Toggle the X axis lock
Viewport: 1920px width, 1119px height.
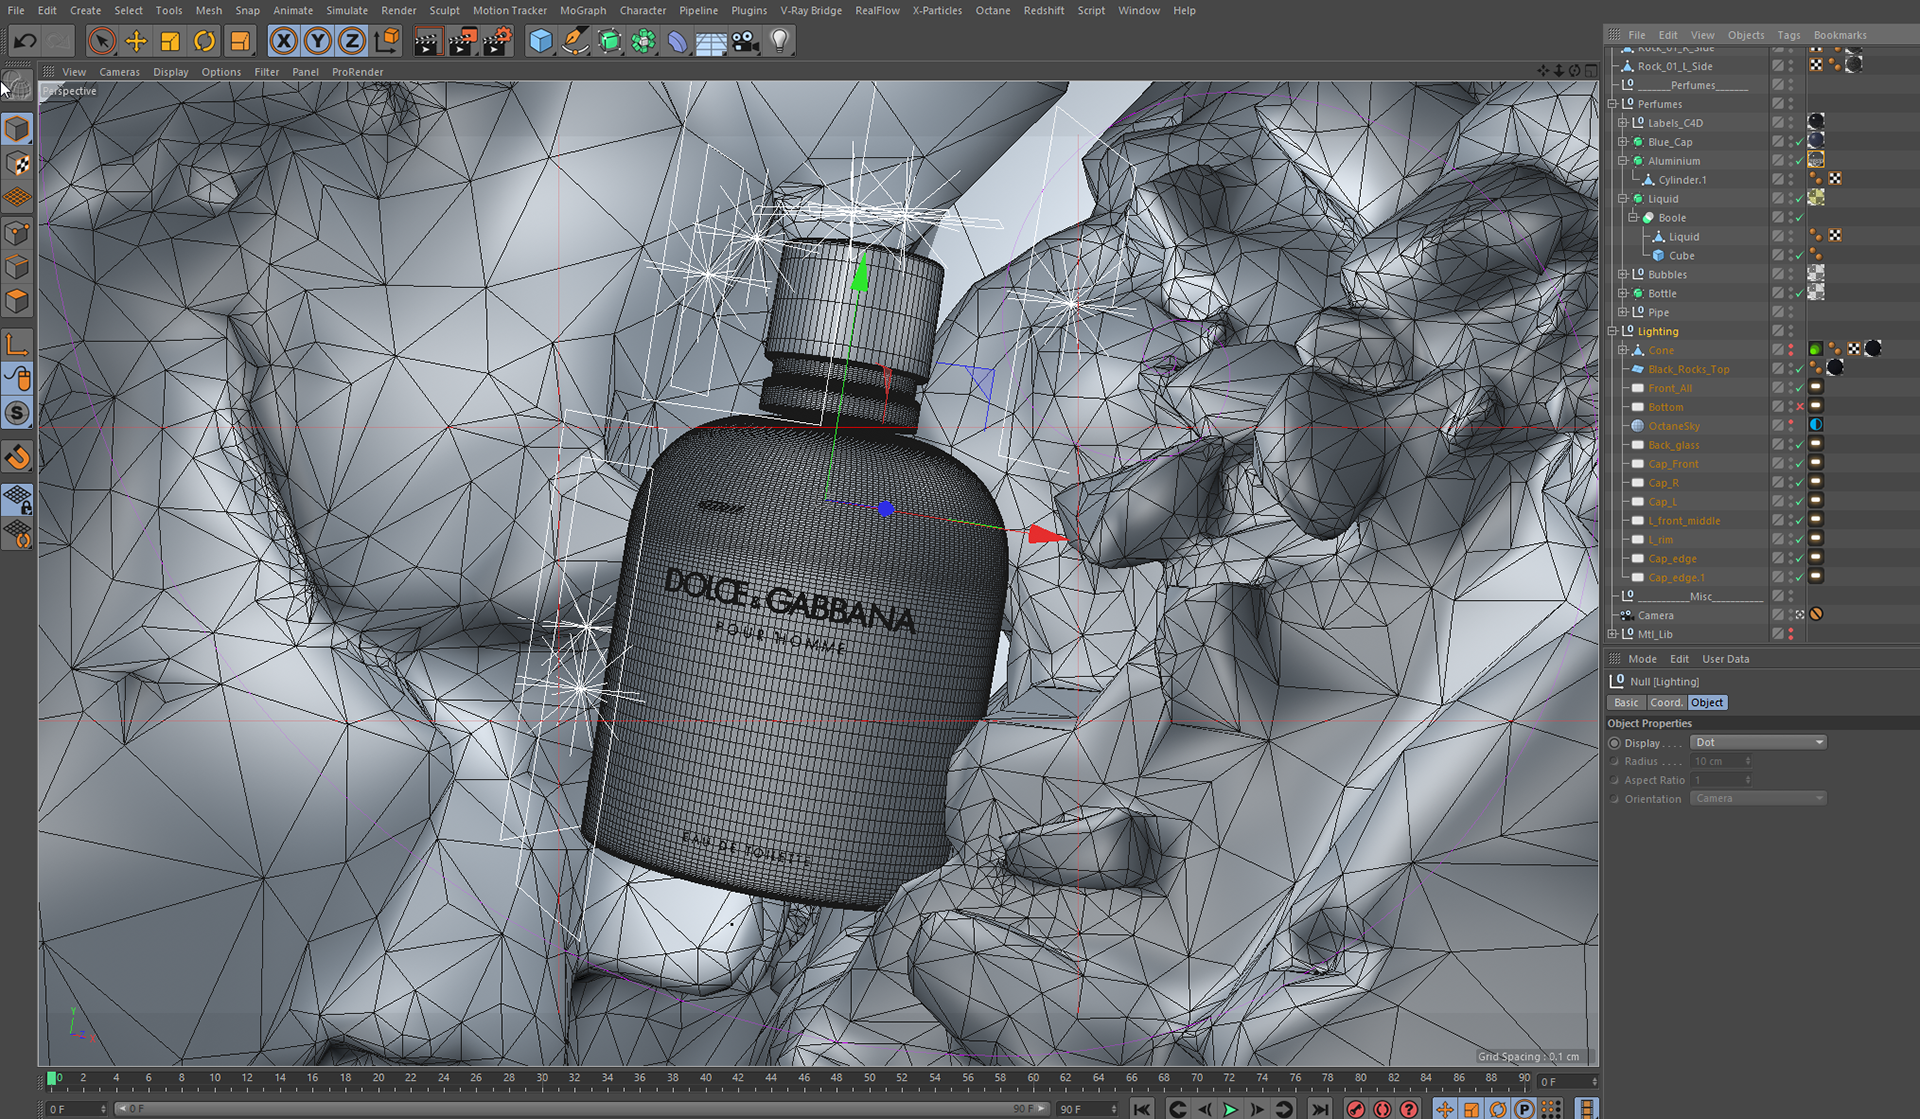pyautogui.click(x=284, y=41)
